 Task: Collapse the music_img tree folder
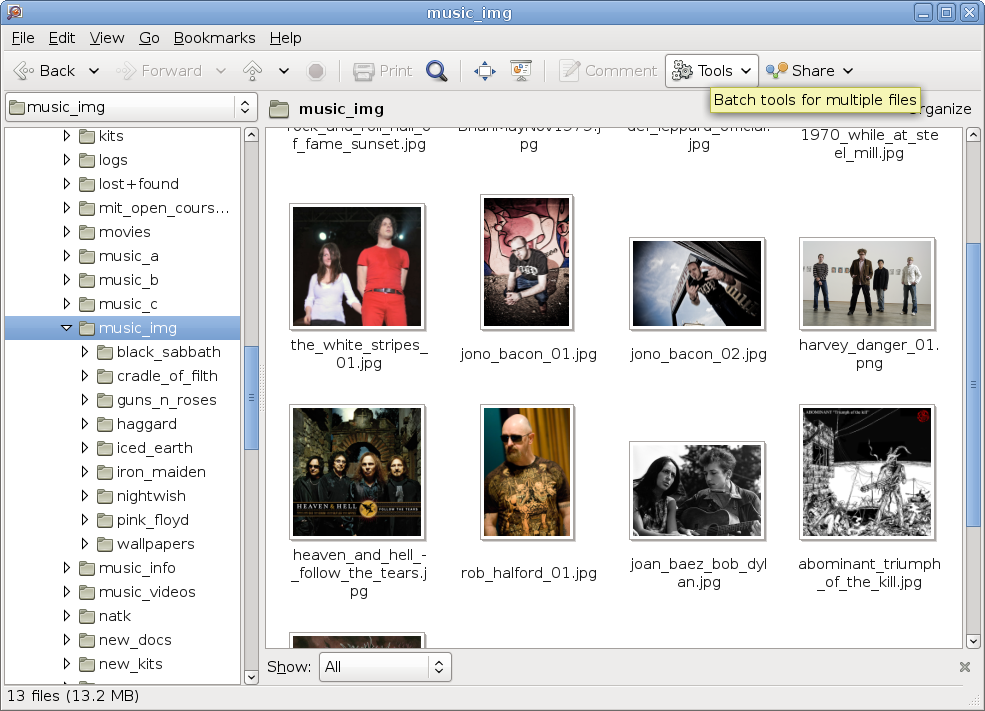coord(67,328)
